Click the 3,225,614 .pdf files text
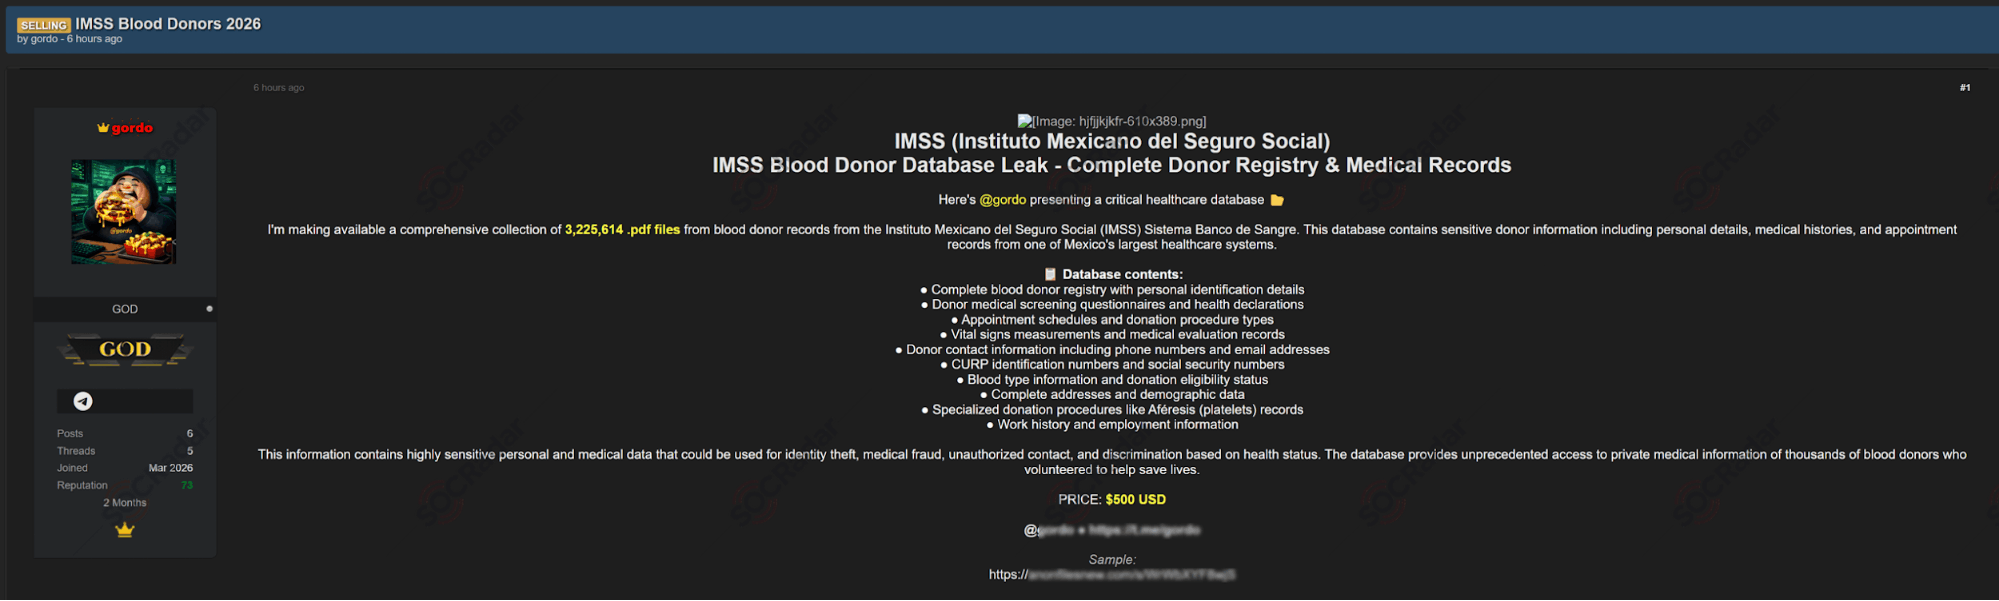Screen dimensions: 1999x601 [622, 230]
